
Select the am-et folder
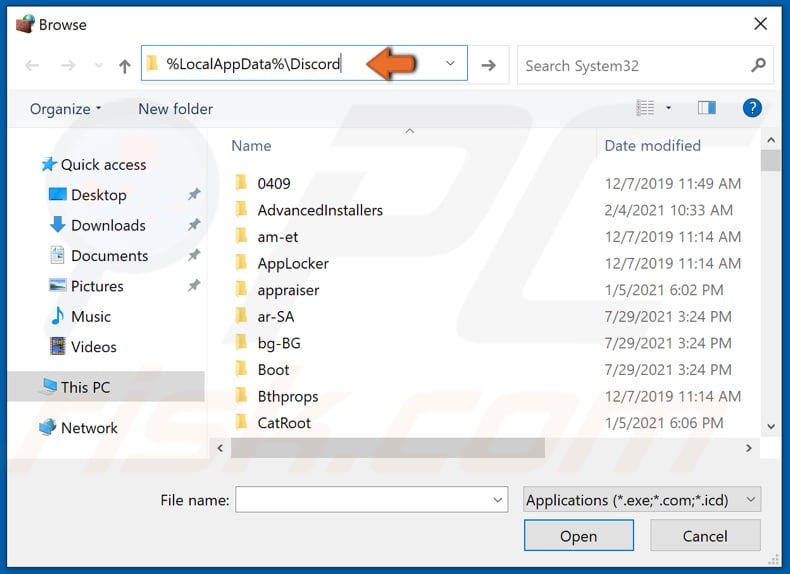tap(278, 237)
